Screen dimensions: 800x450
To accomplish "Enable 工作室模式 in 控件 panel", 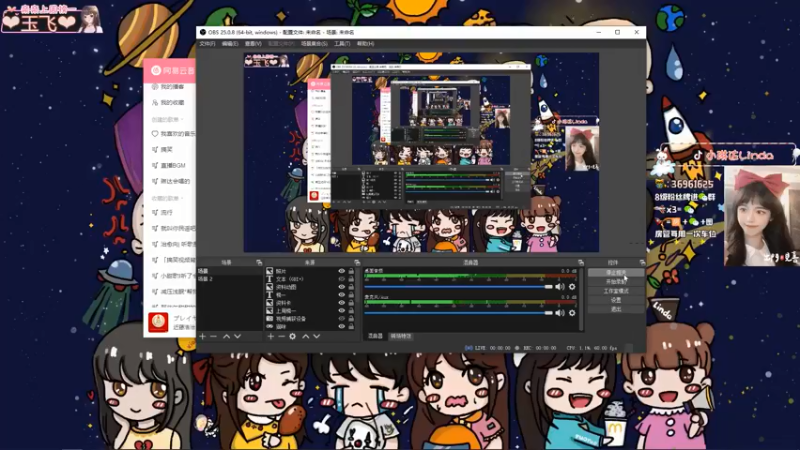I will pyautogui.click(x=616, y=291).
